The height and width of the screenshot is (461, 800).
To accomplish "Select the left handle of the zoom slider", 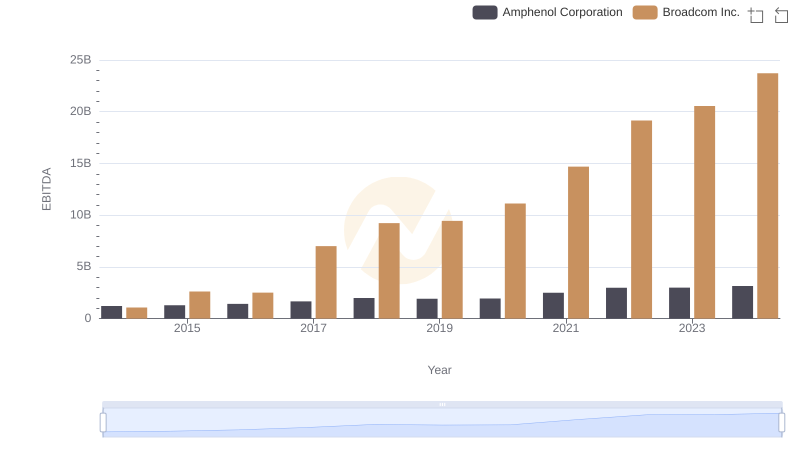I will (x=103, y=423).
